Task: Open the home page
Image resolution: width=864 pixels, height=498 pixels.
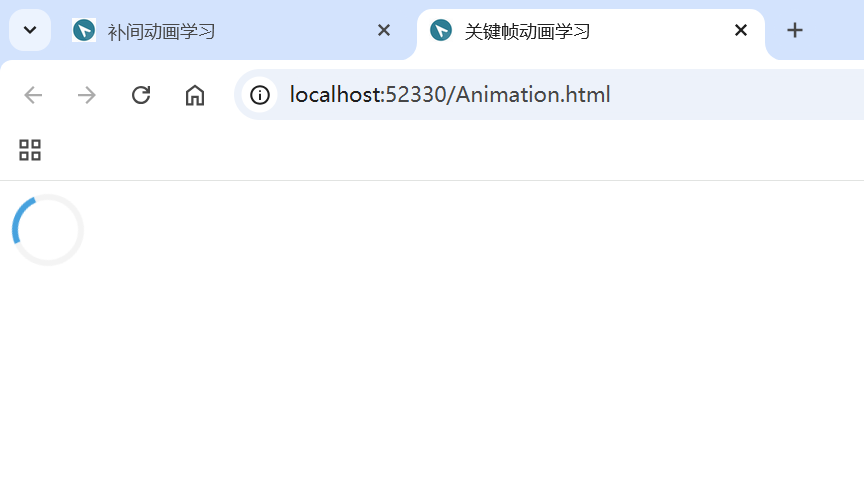Action: coord(195,95)
